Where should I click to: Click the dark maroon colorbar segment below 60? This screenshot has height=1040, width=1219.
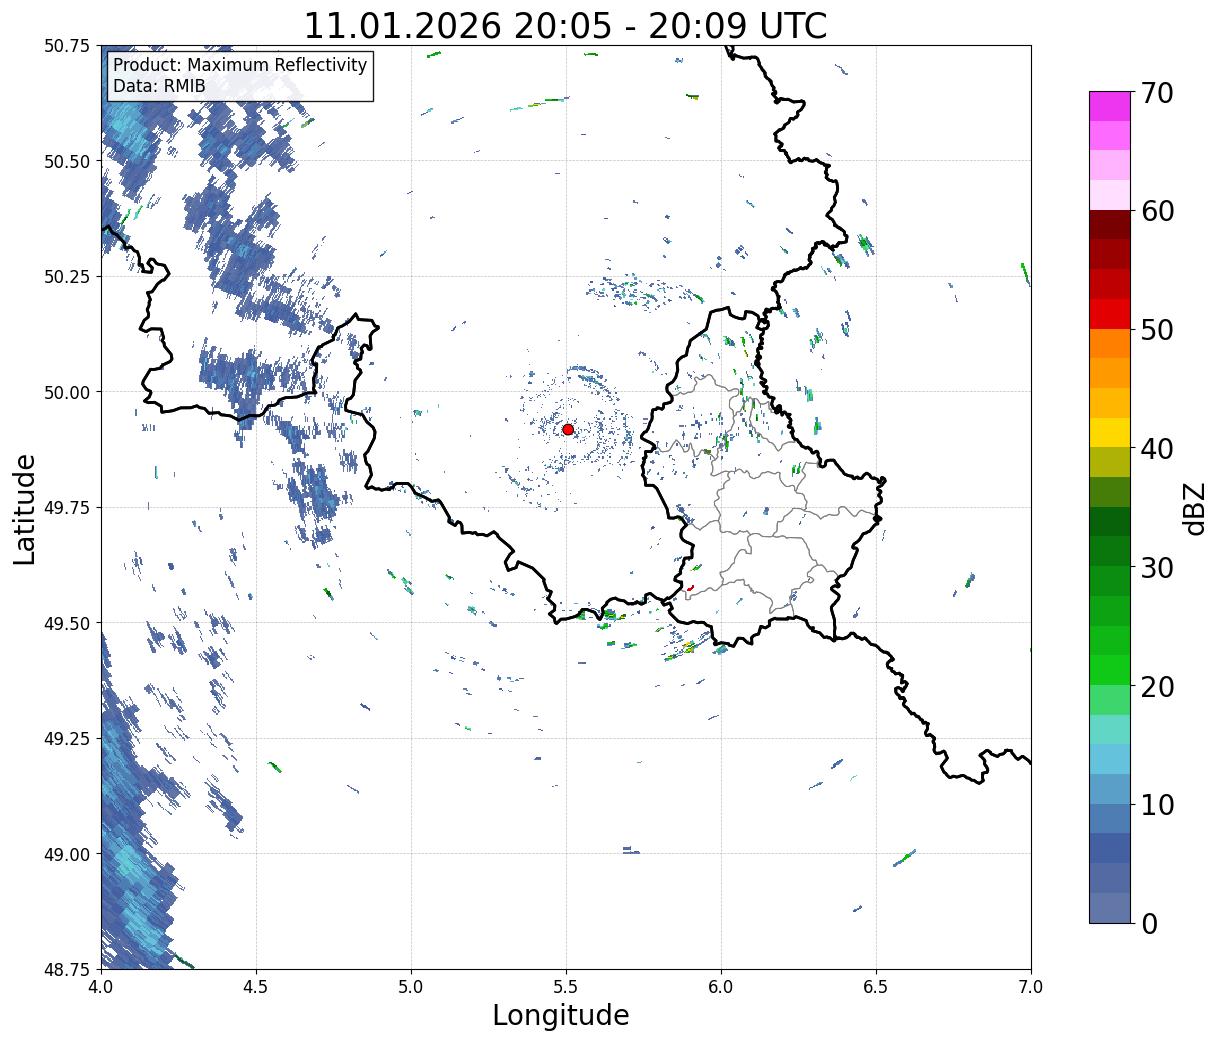(x=1110, y=225)
